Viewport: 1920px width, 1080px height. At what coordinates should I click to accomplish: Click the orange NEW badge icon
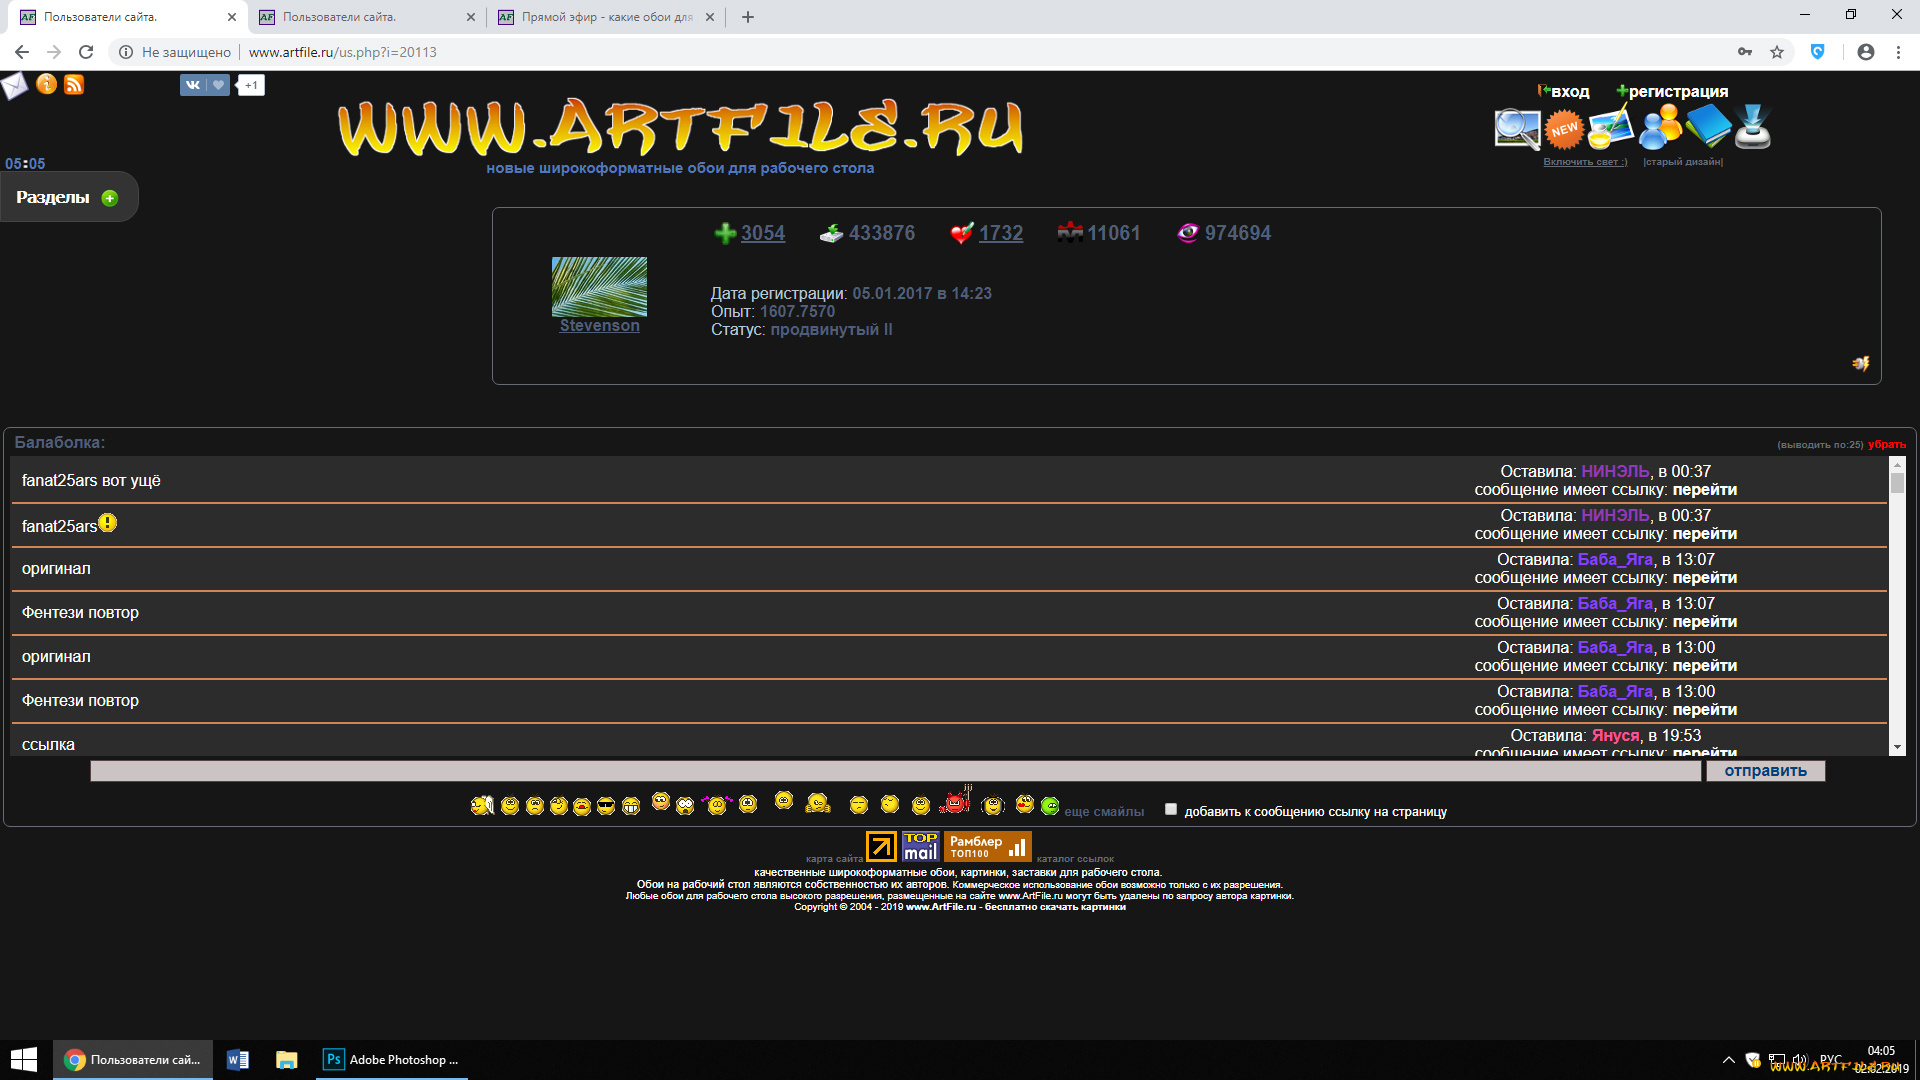click(x=1564, y=129)
